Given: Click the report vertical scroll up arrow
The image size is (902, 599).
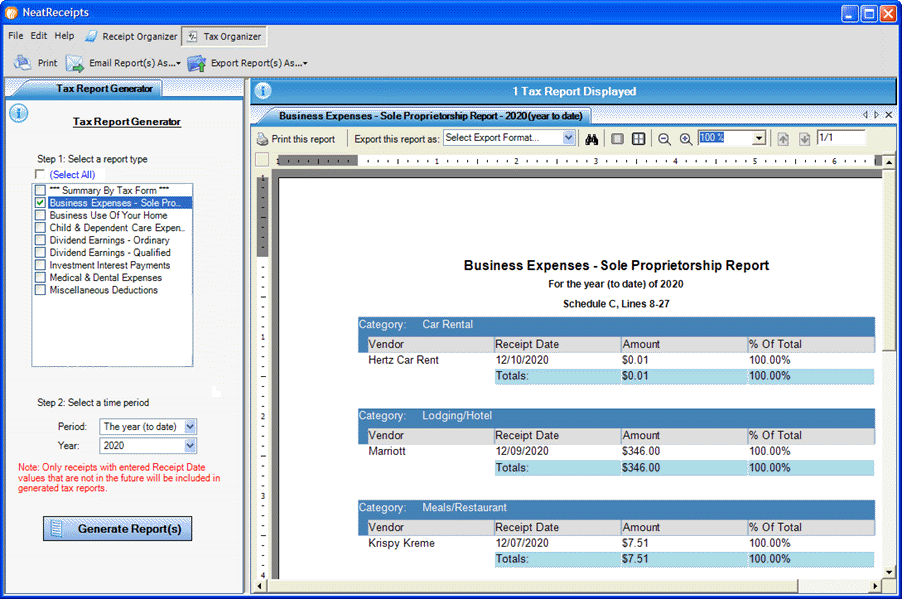Looking at the screenshot, I should [890, 163].
